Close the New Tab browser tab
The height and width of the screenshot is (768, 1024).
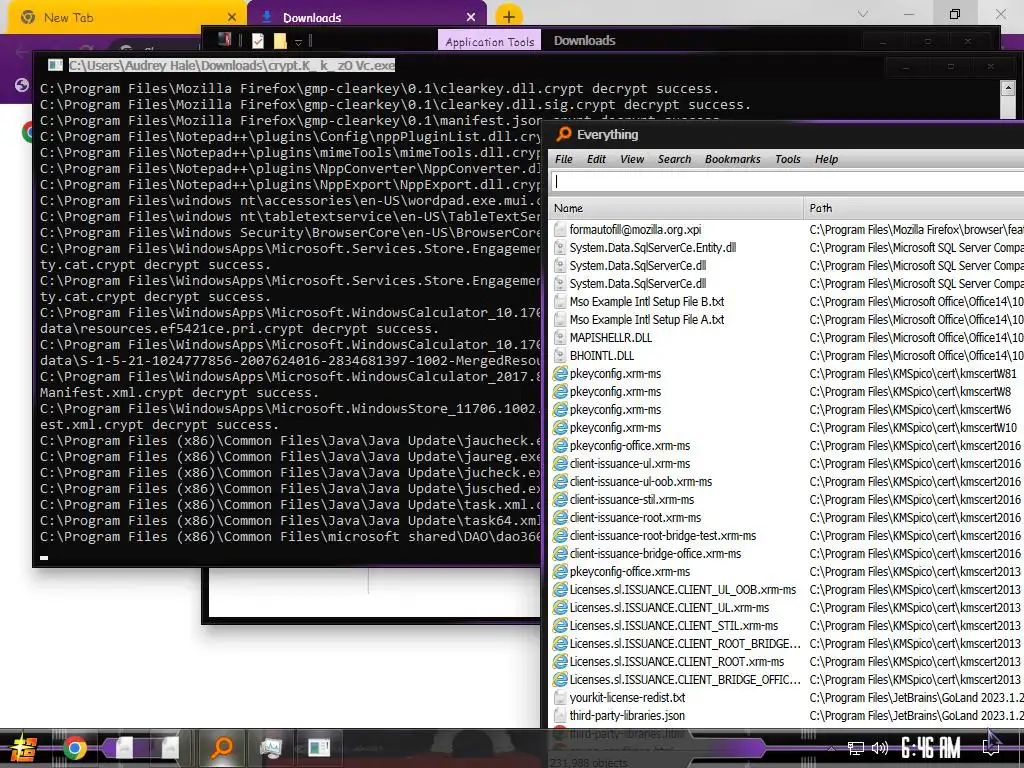(x=232, y=17)
